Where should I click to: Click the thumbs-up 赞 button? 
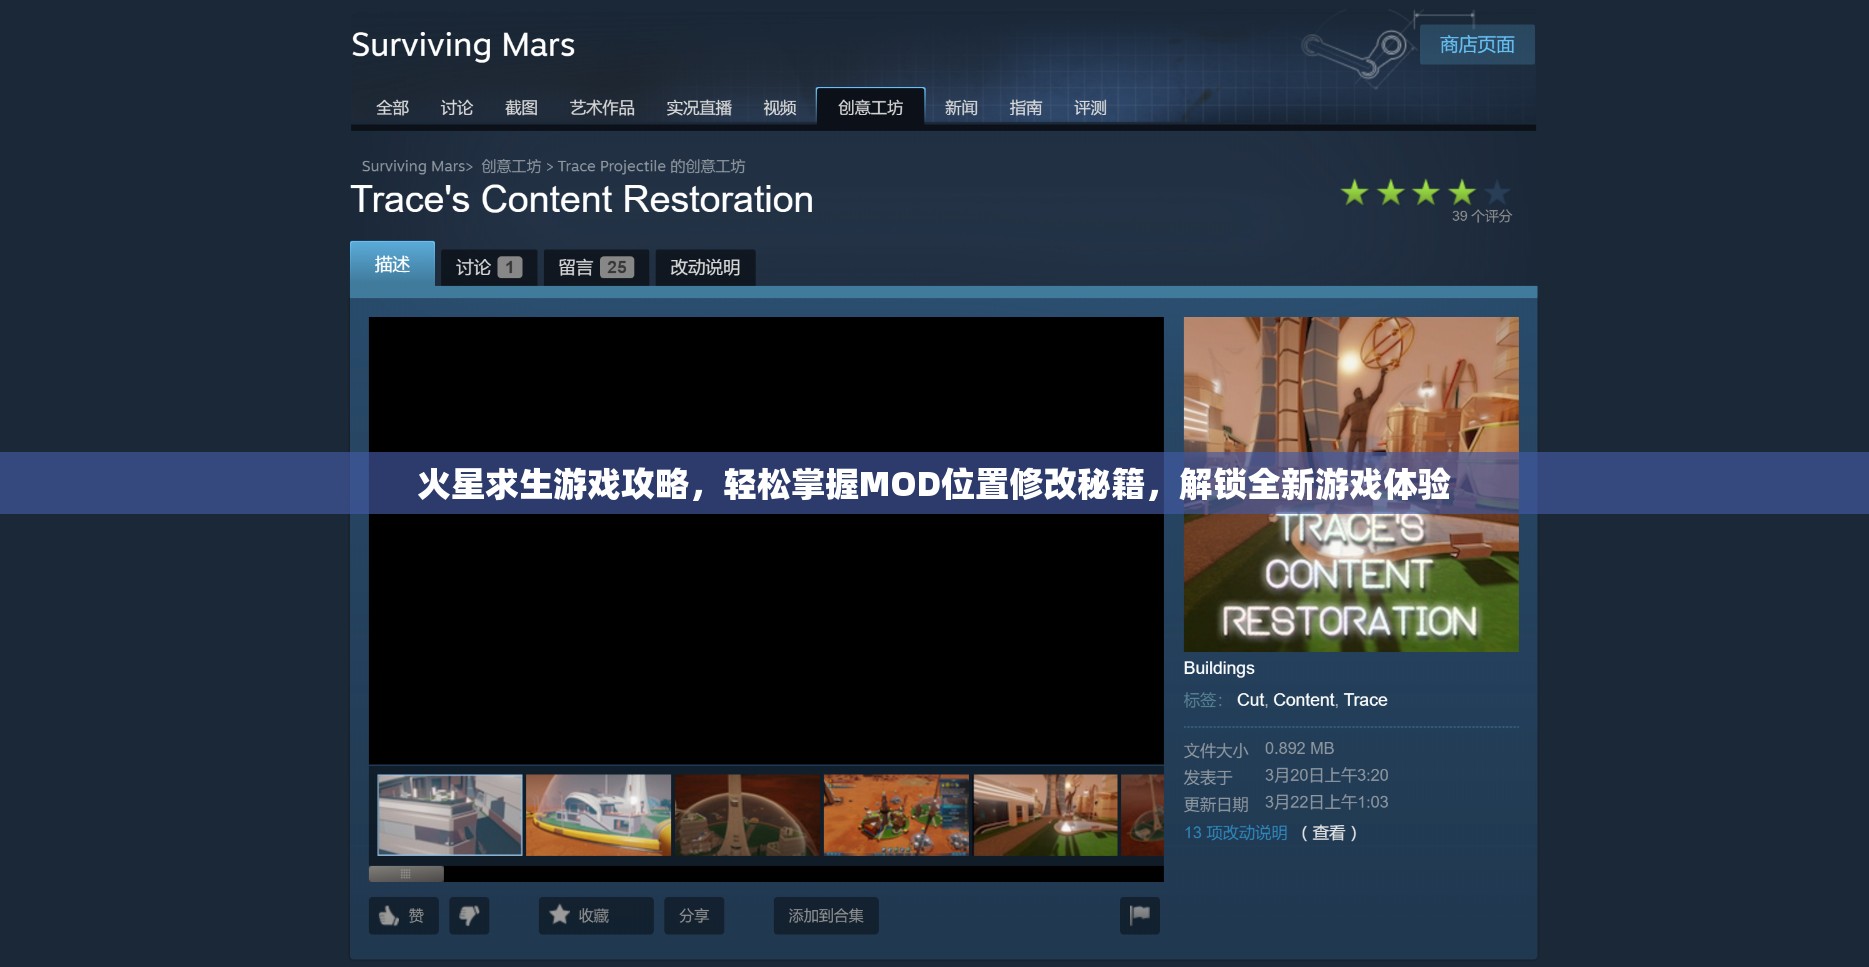[404, 915]
